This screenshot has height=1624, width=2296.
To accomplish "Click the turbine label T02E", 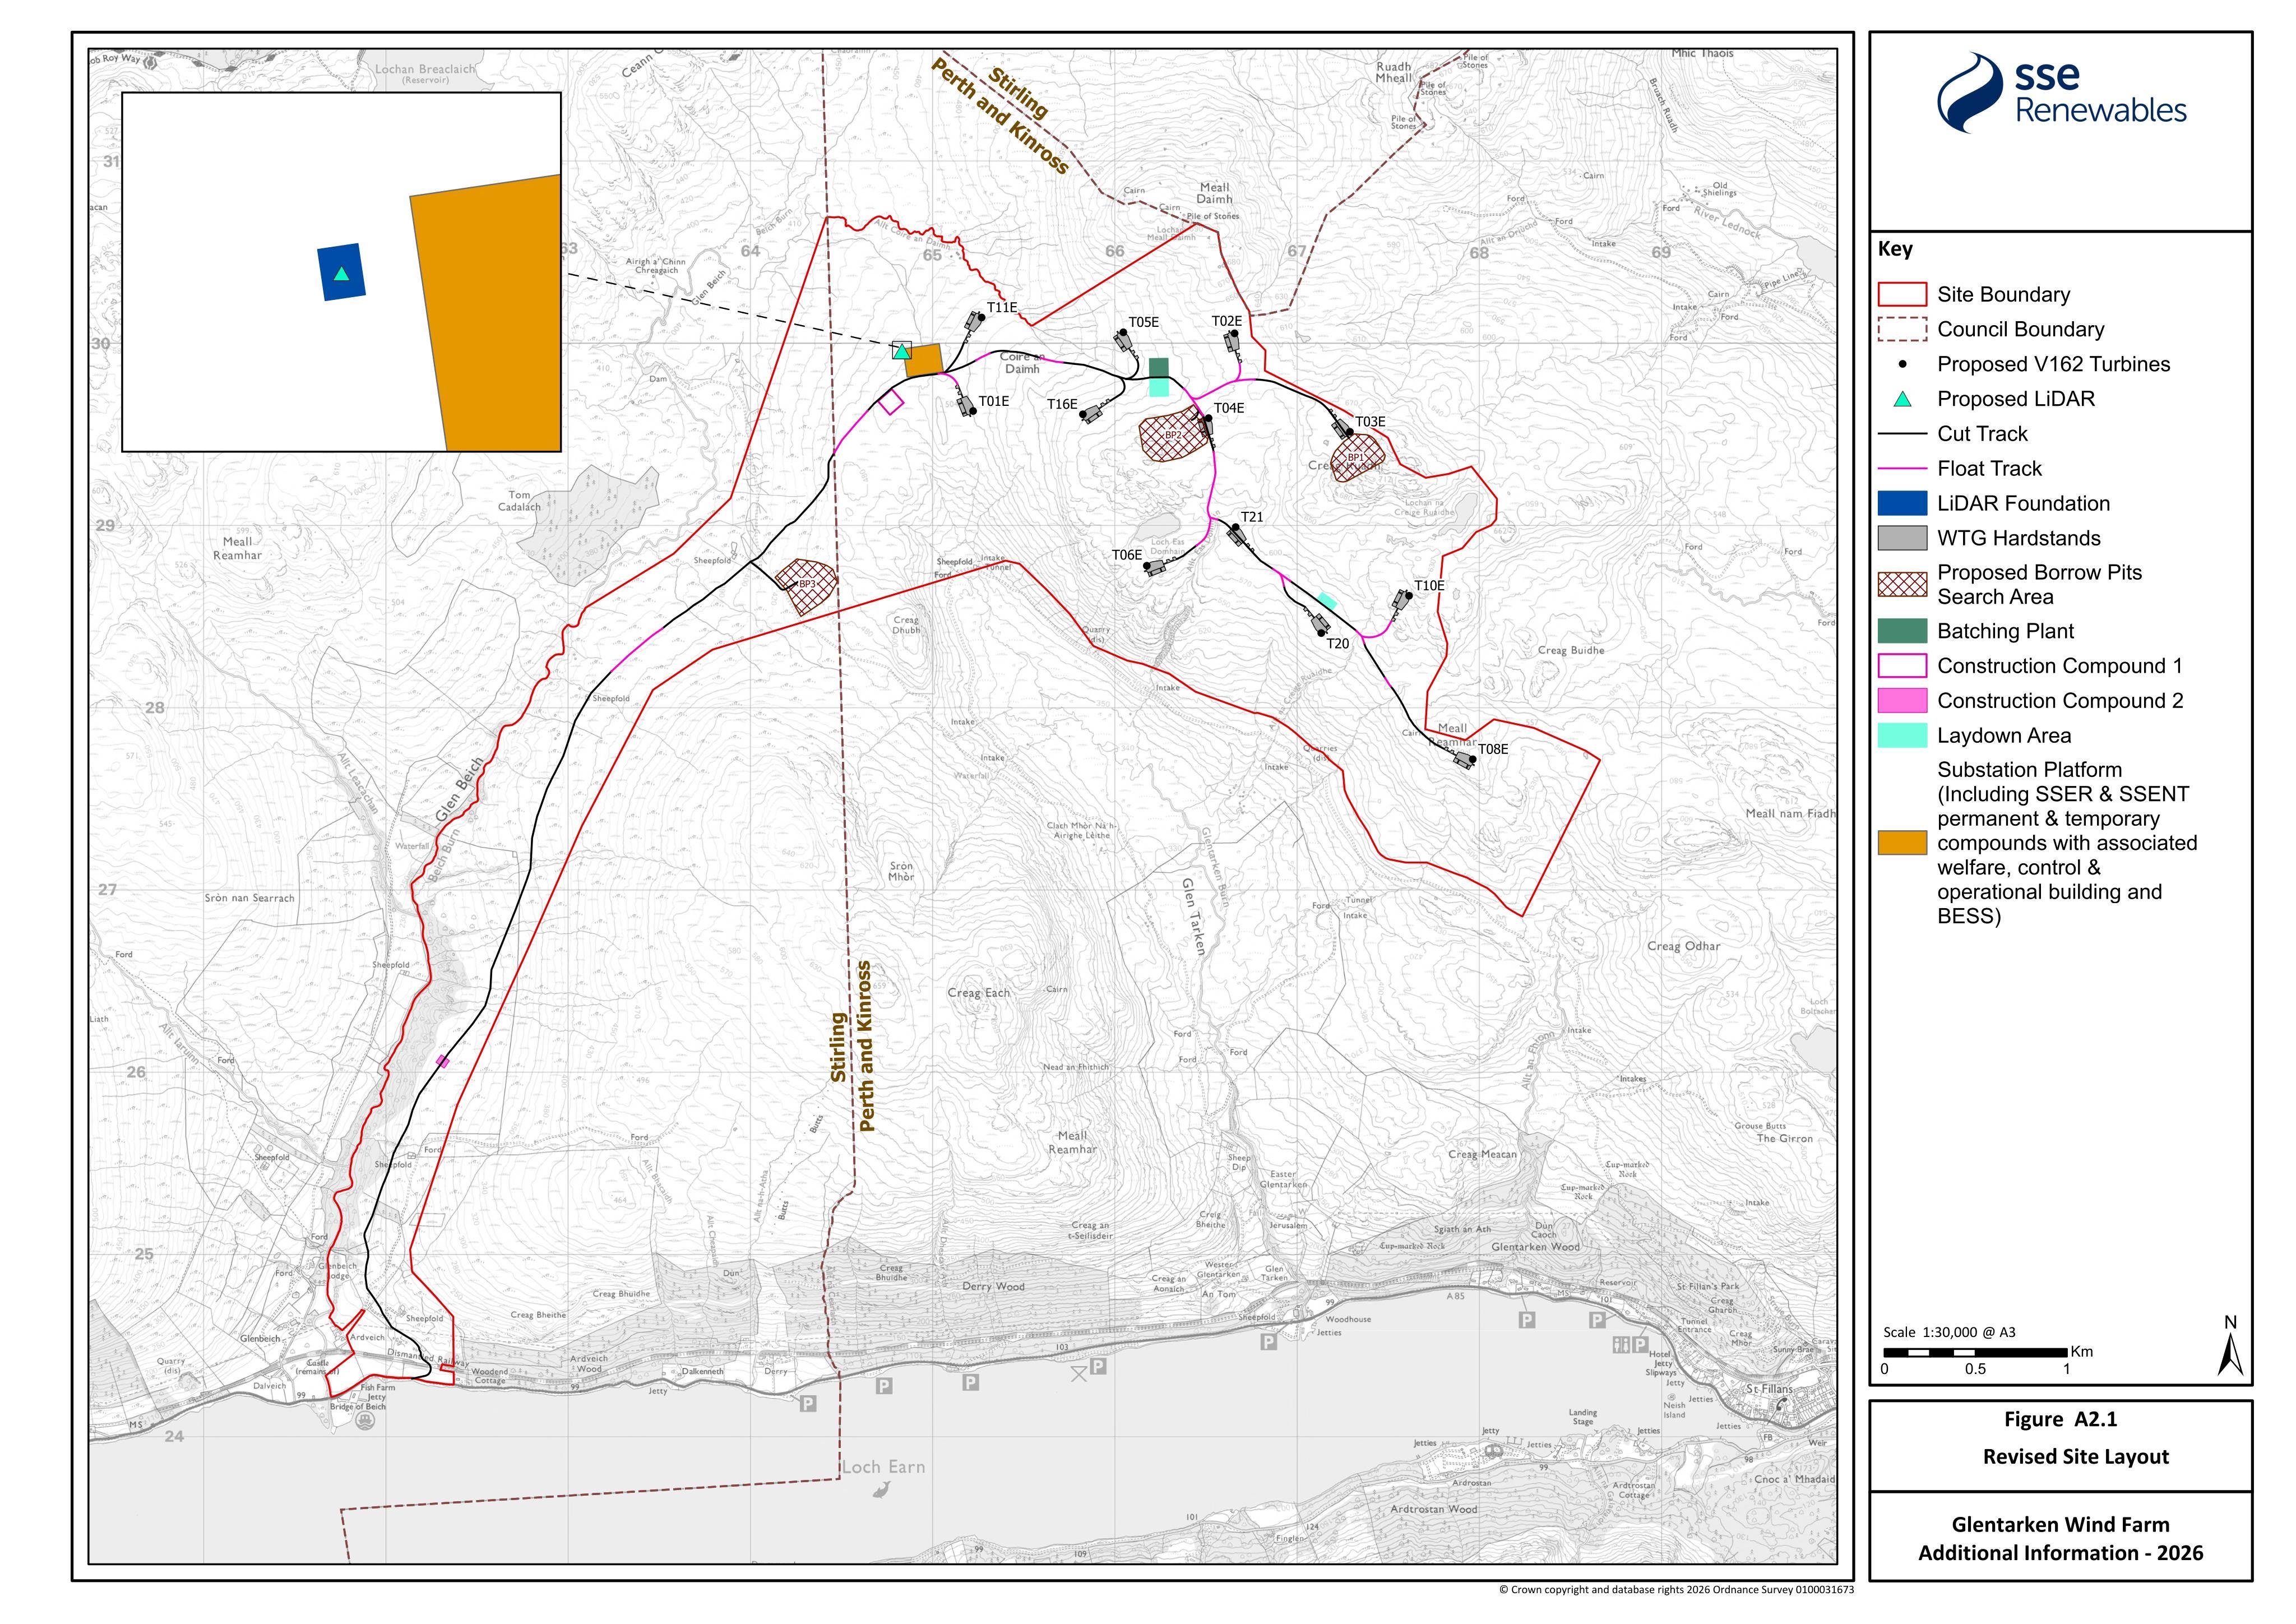I will coord(1227,321).
